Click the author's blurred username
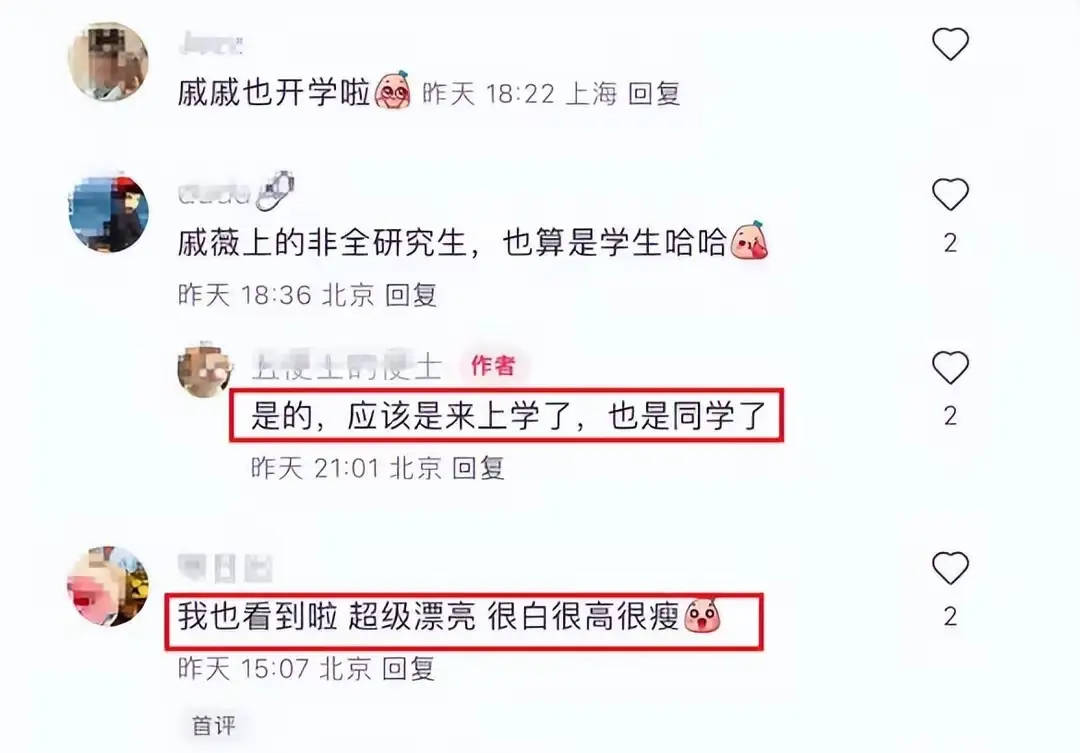Screen dimensions: 1080x753 [x=346, y=366]
